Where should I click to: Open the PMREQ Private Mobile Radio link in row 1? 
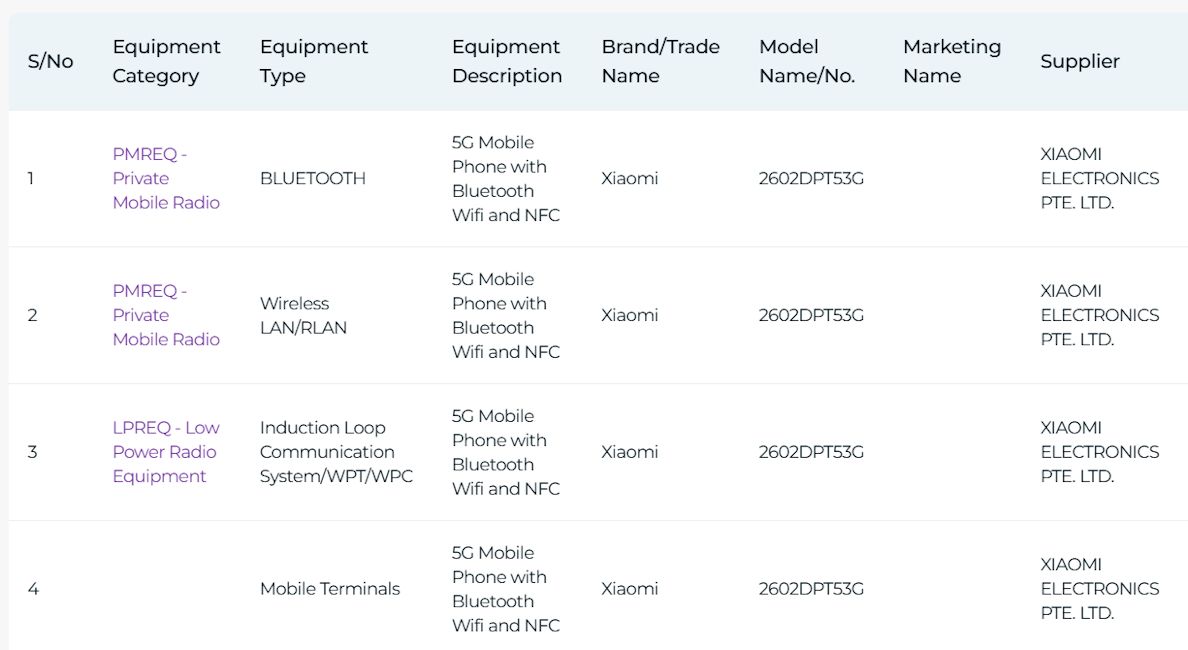click(x=165, y=178)
